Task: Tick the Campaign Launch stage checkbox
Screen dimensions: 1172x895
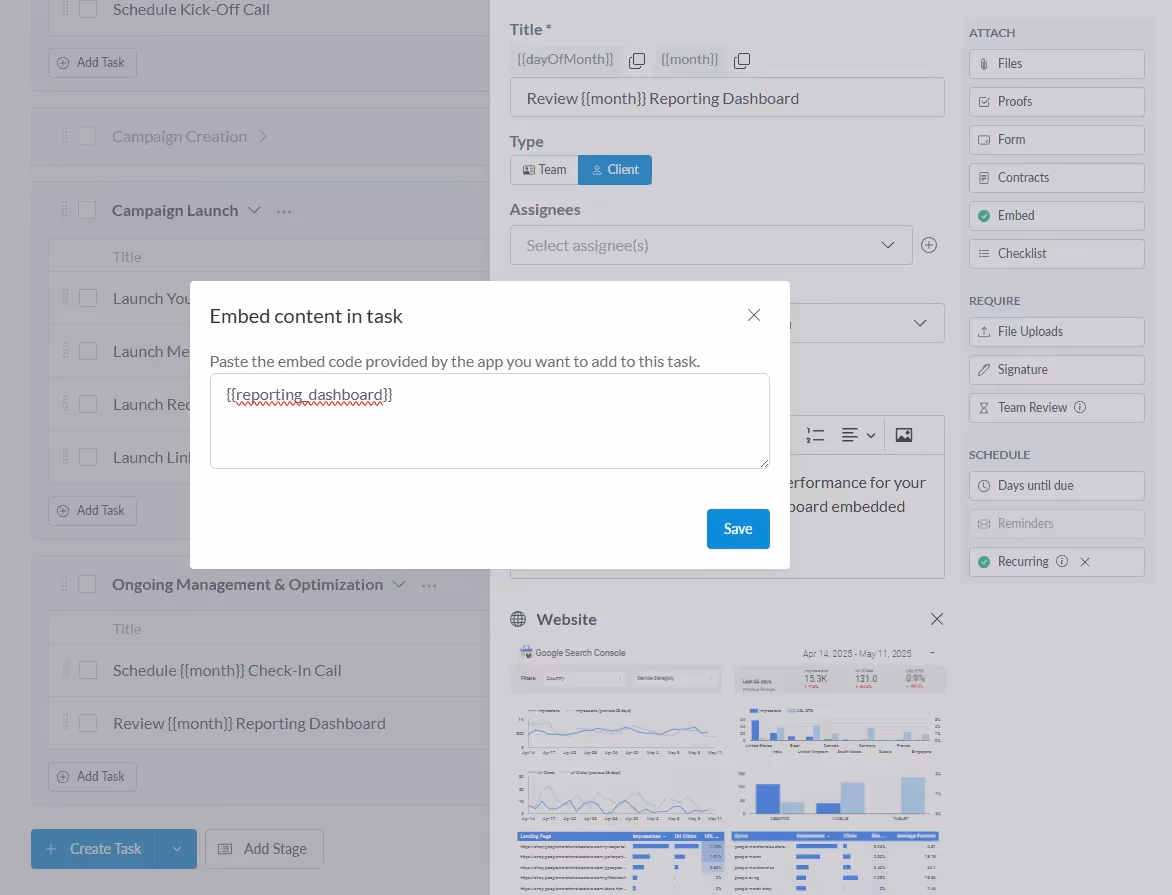Action: point(87,210)
